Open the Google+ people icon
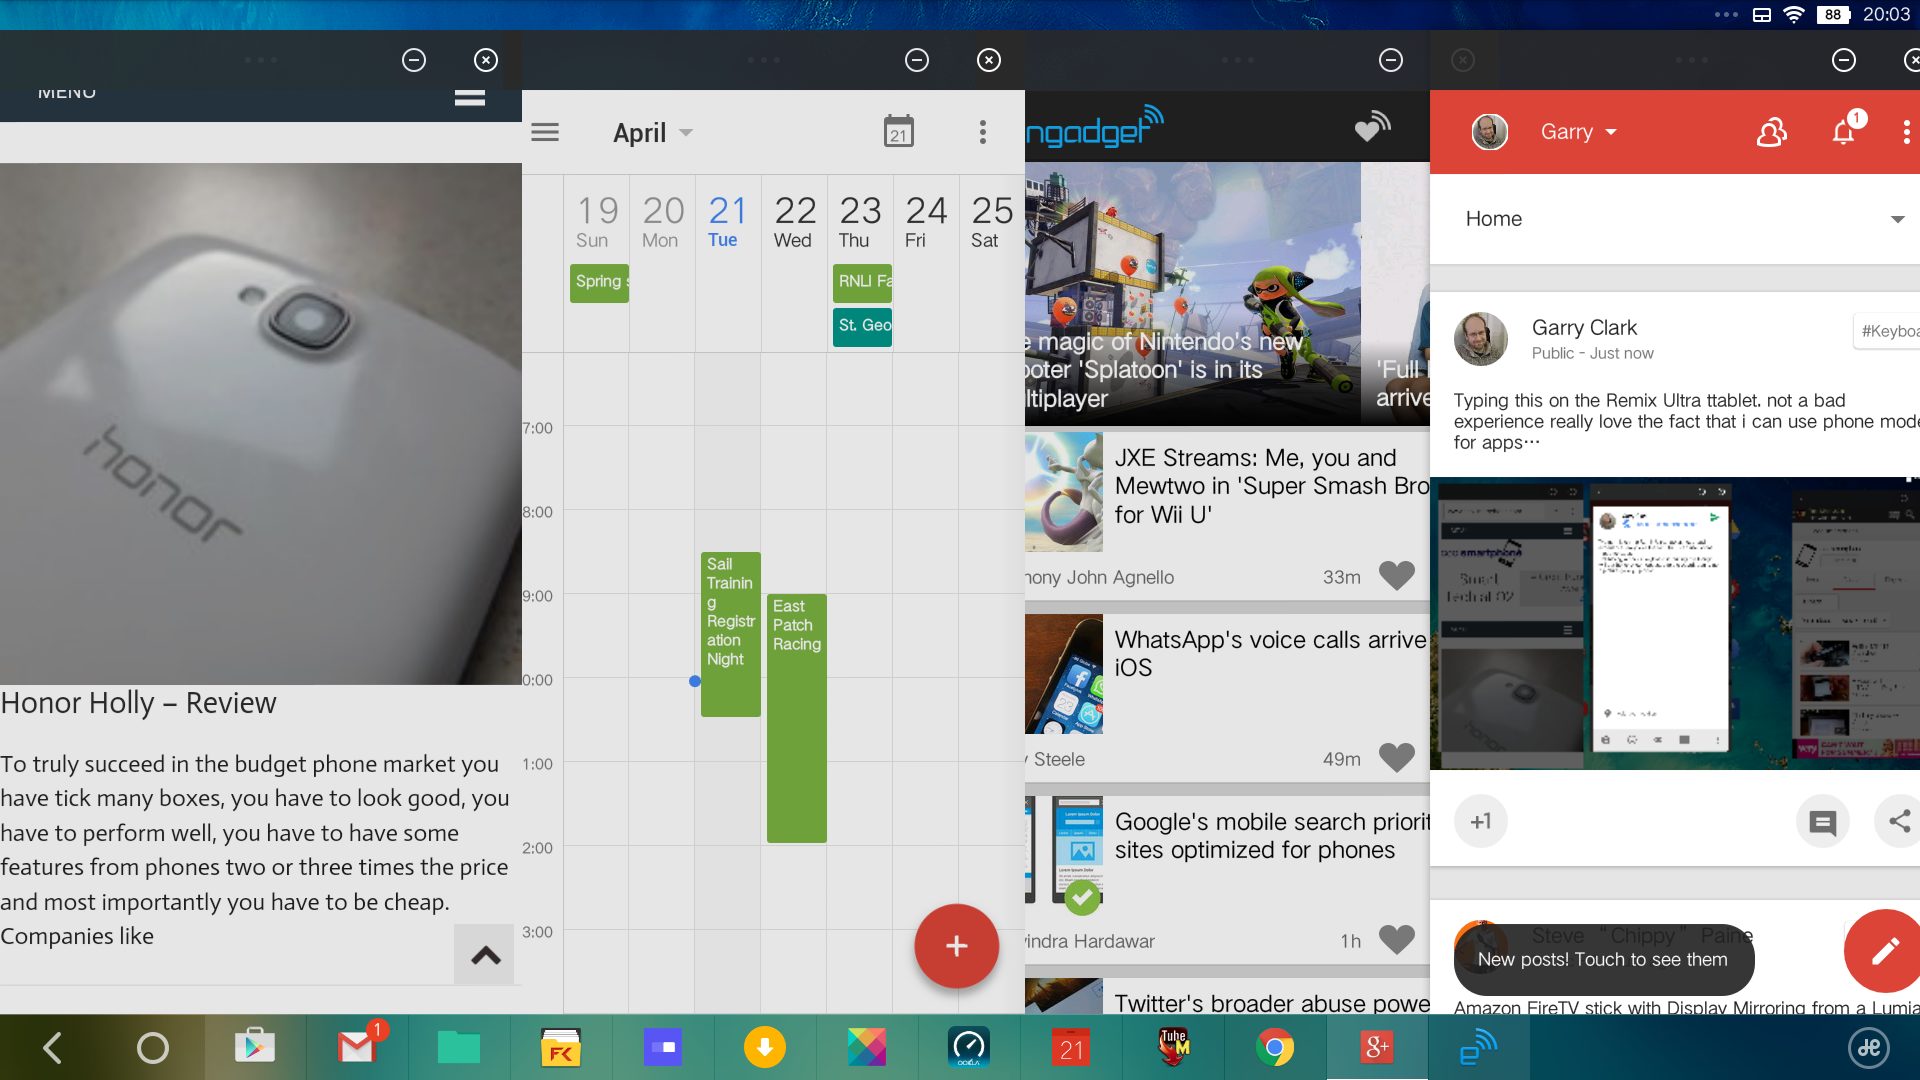This screenshot has height=1080, width=1920. (x=1771, y=132)
